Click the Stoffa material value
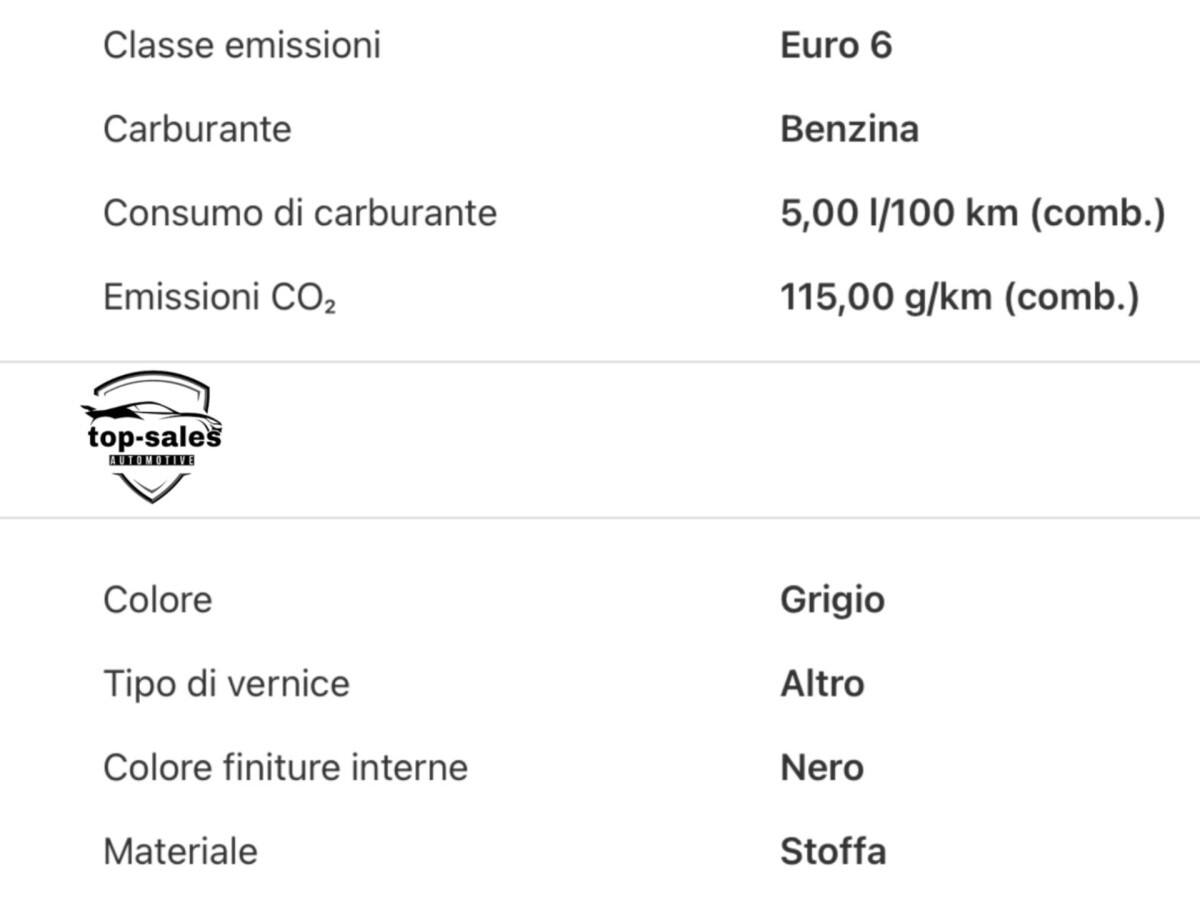 [x=833, y=852]
